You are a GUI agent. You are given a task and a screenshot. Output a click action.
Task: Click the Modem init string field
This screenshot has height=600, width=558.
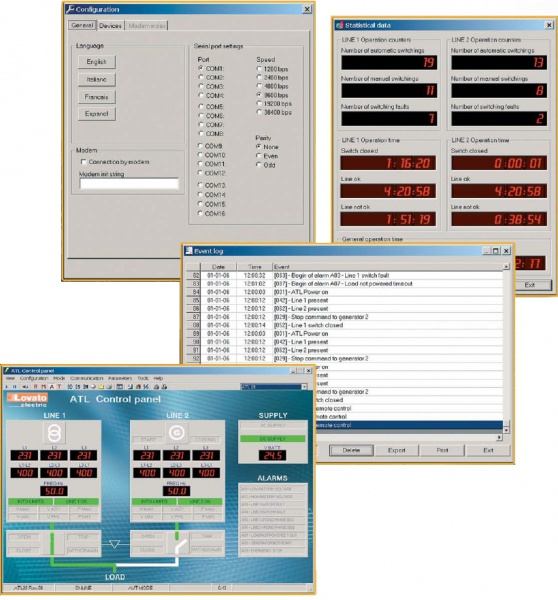pos(129,184)
